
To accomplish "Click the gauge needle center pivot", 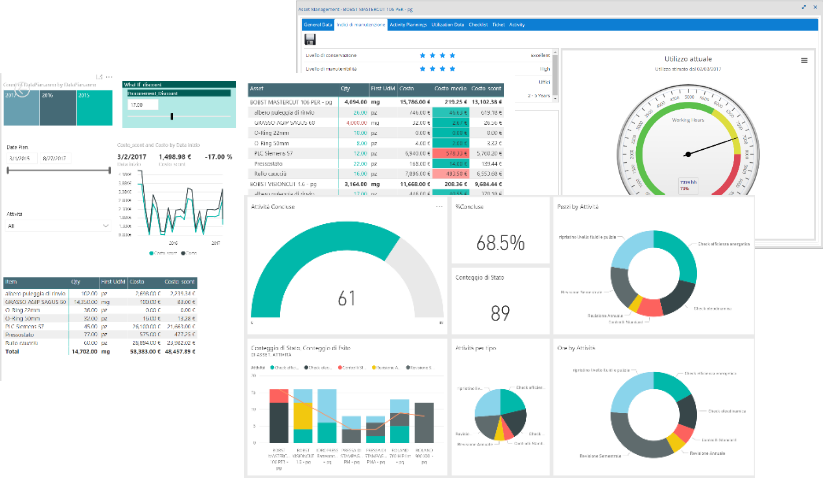I will pyautogui.click(x=688, y=153).
